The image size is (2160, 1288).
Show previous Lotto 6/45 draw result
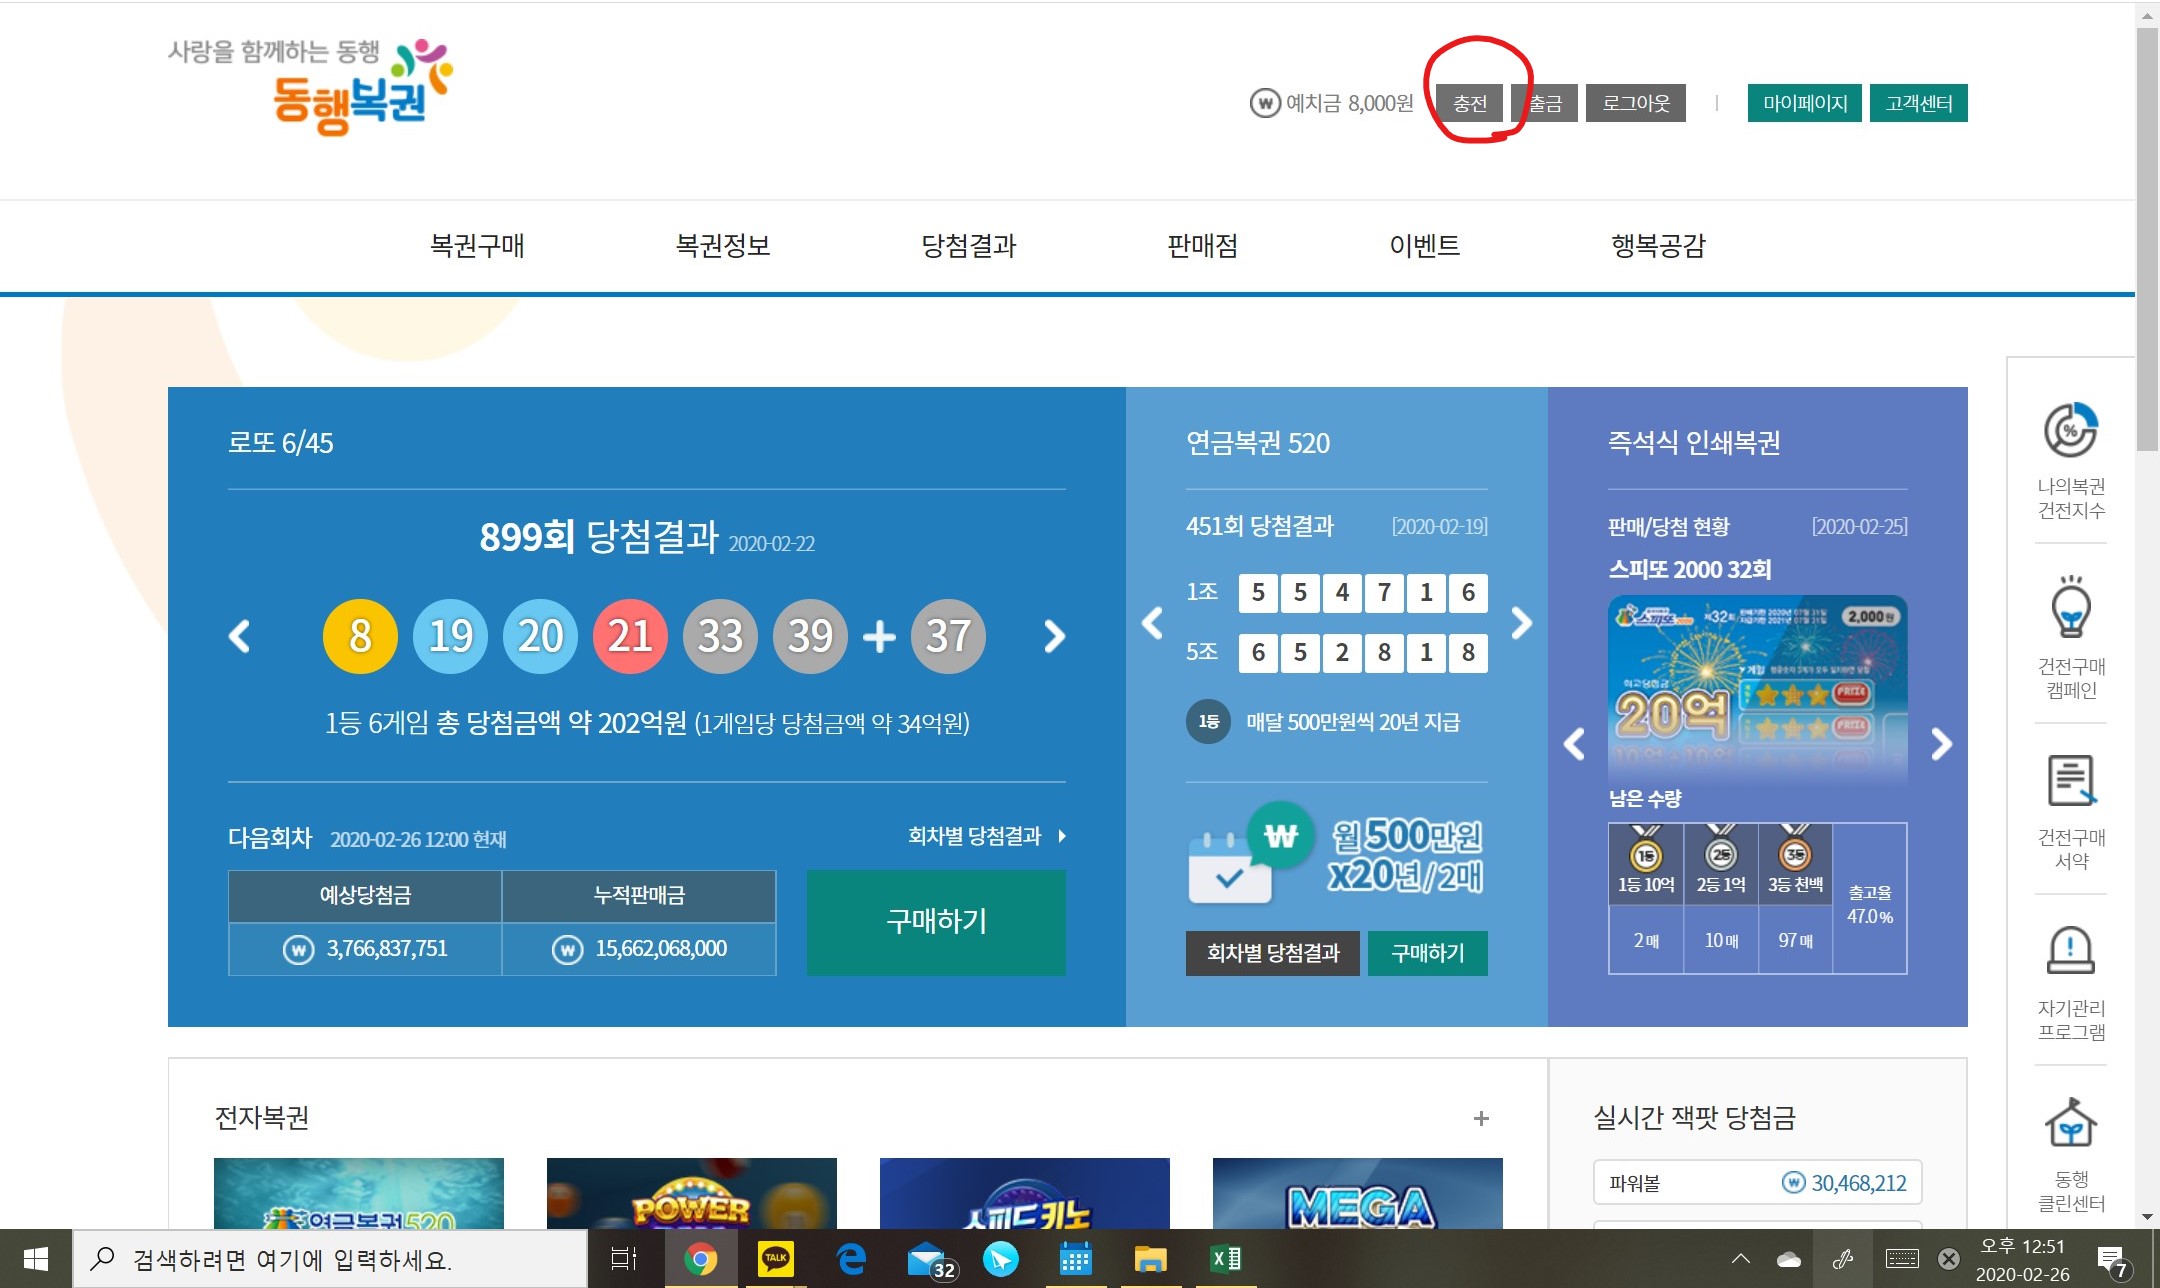[x=239, y=636]
